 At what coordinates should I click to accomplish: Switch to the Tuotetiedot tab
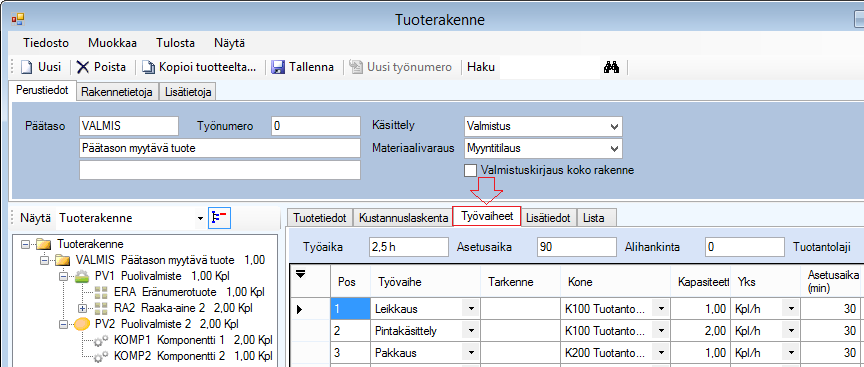click(x=320, y=218)
